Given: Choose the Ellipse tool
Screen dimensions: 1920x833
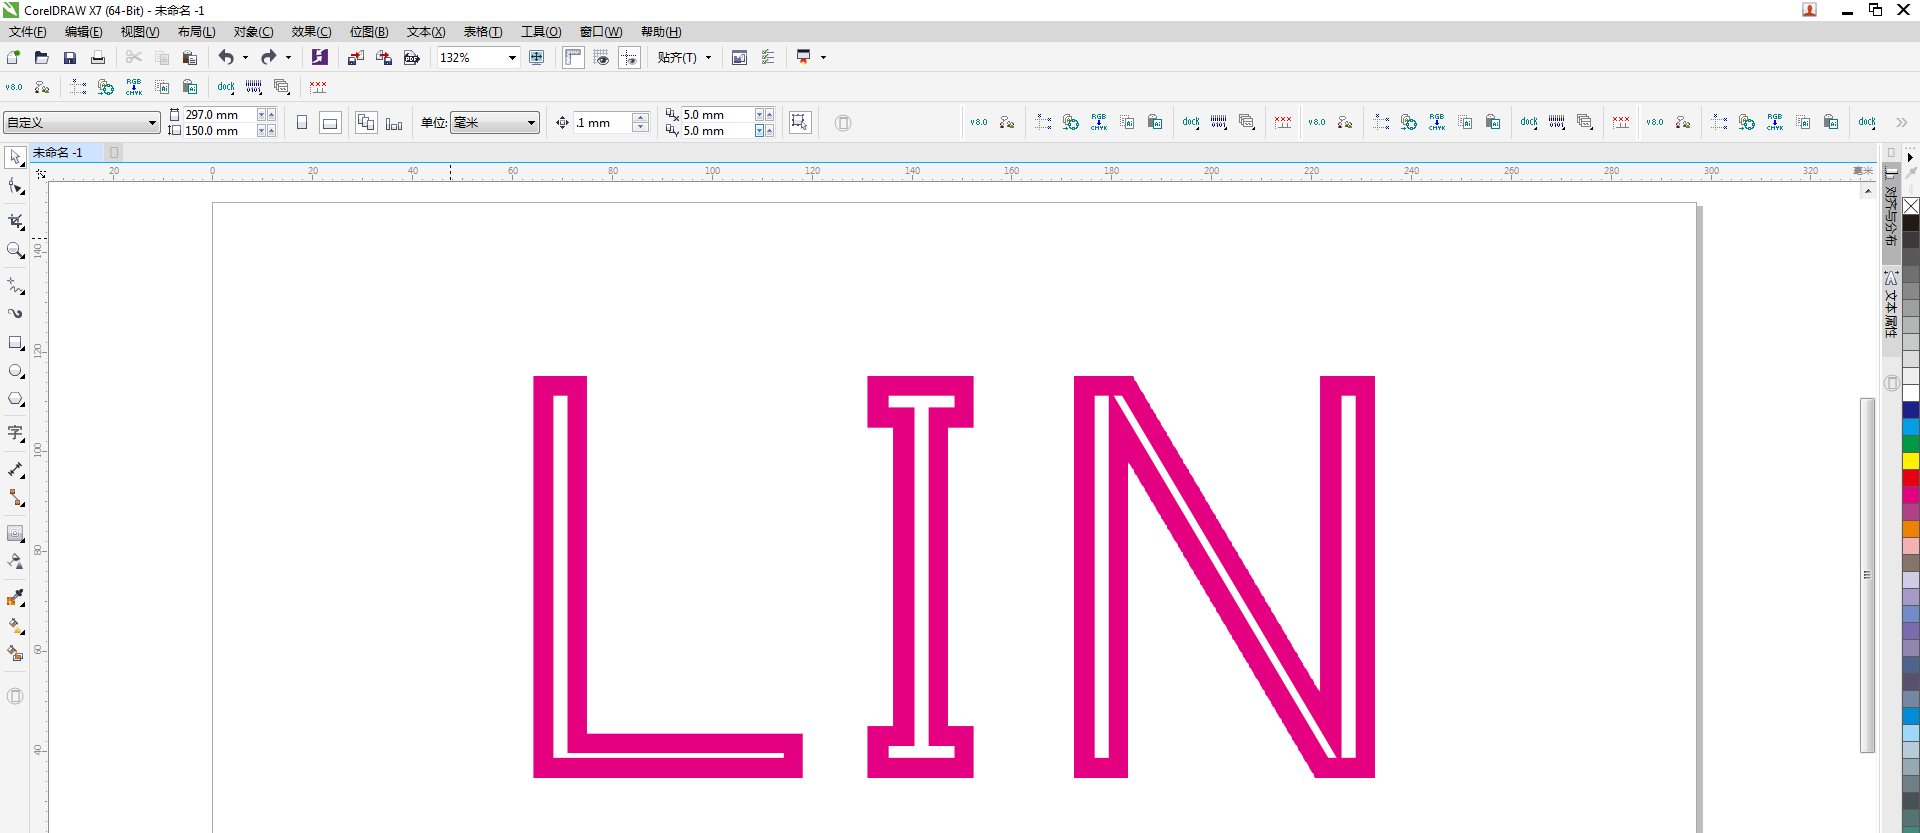Looking at the screenshot, I should pyautogui.click(x=15, y=371).
